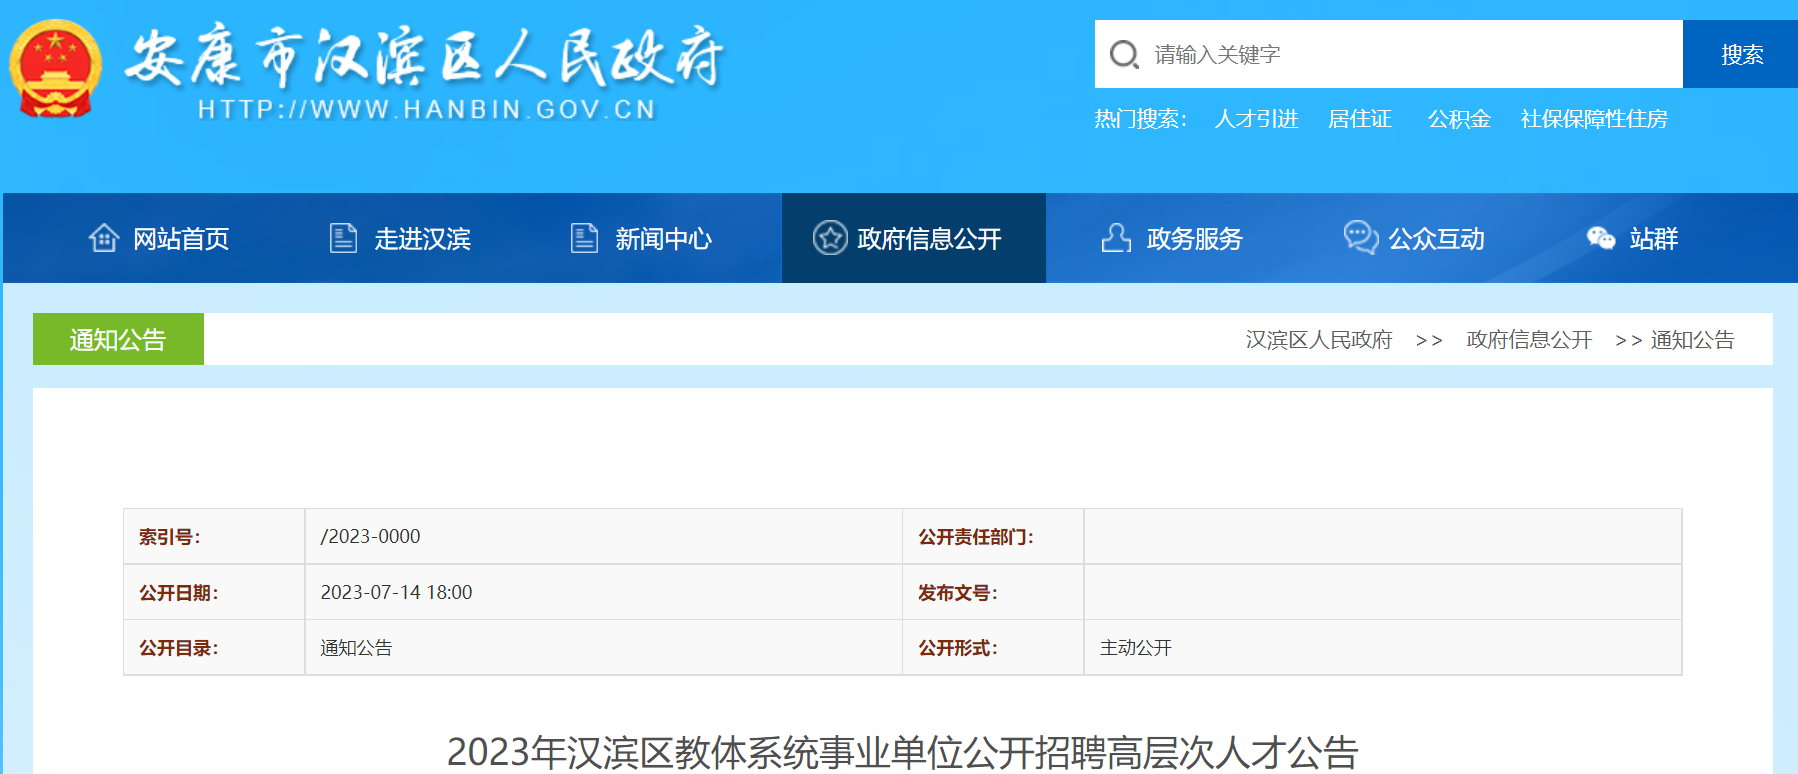Click the 索引号 label cell

214,537
